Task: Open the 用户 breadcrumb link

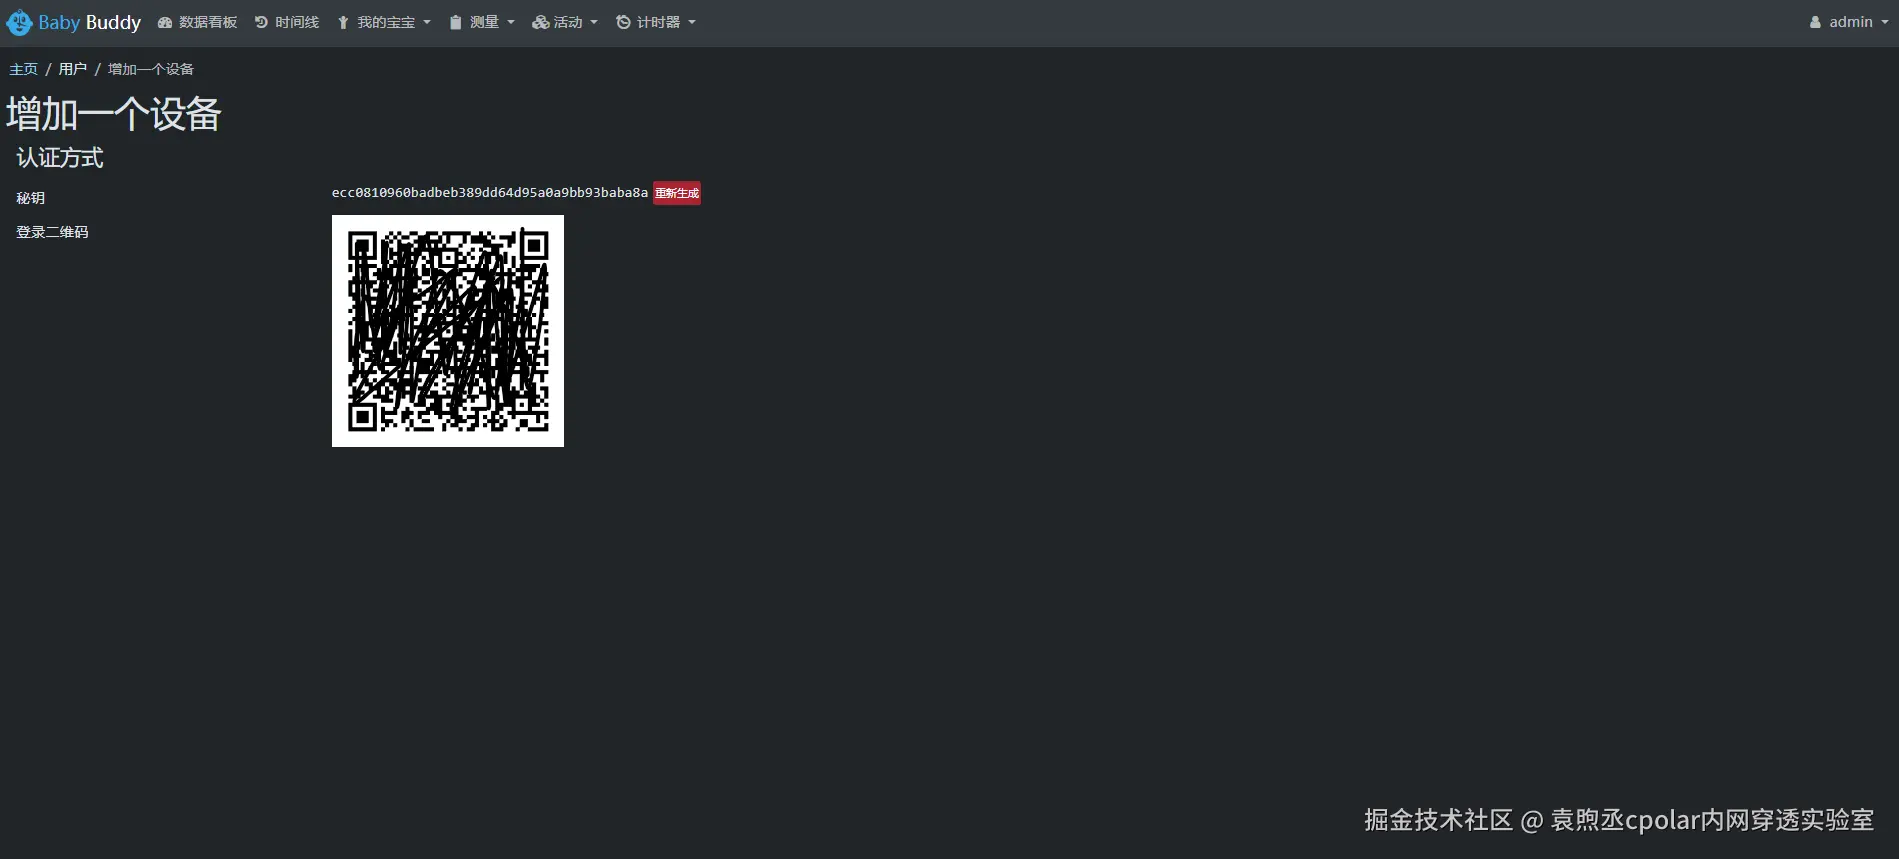Action: [x=73, y=69]
